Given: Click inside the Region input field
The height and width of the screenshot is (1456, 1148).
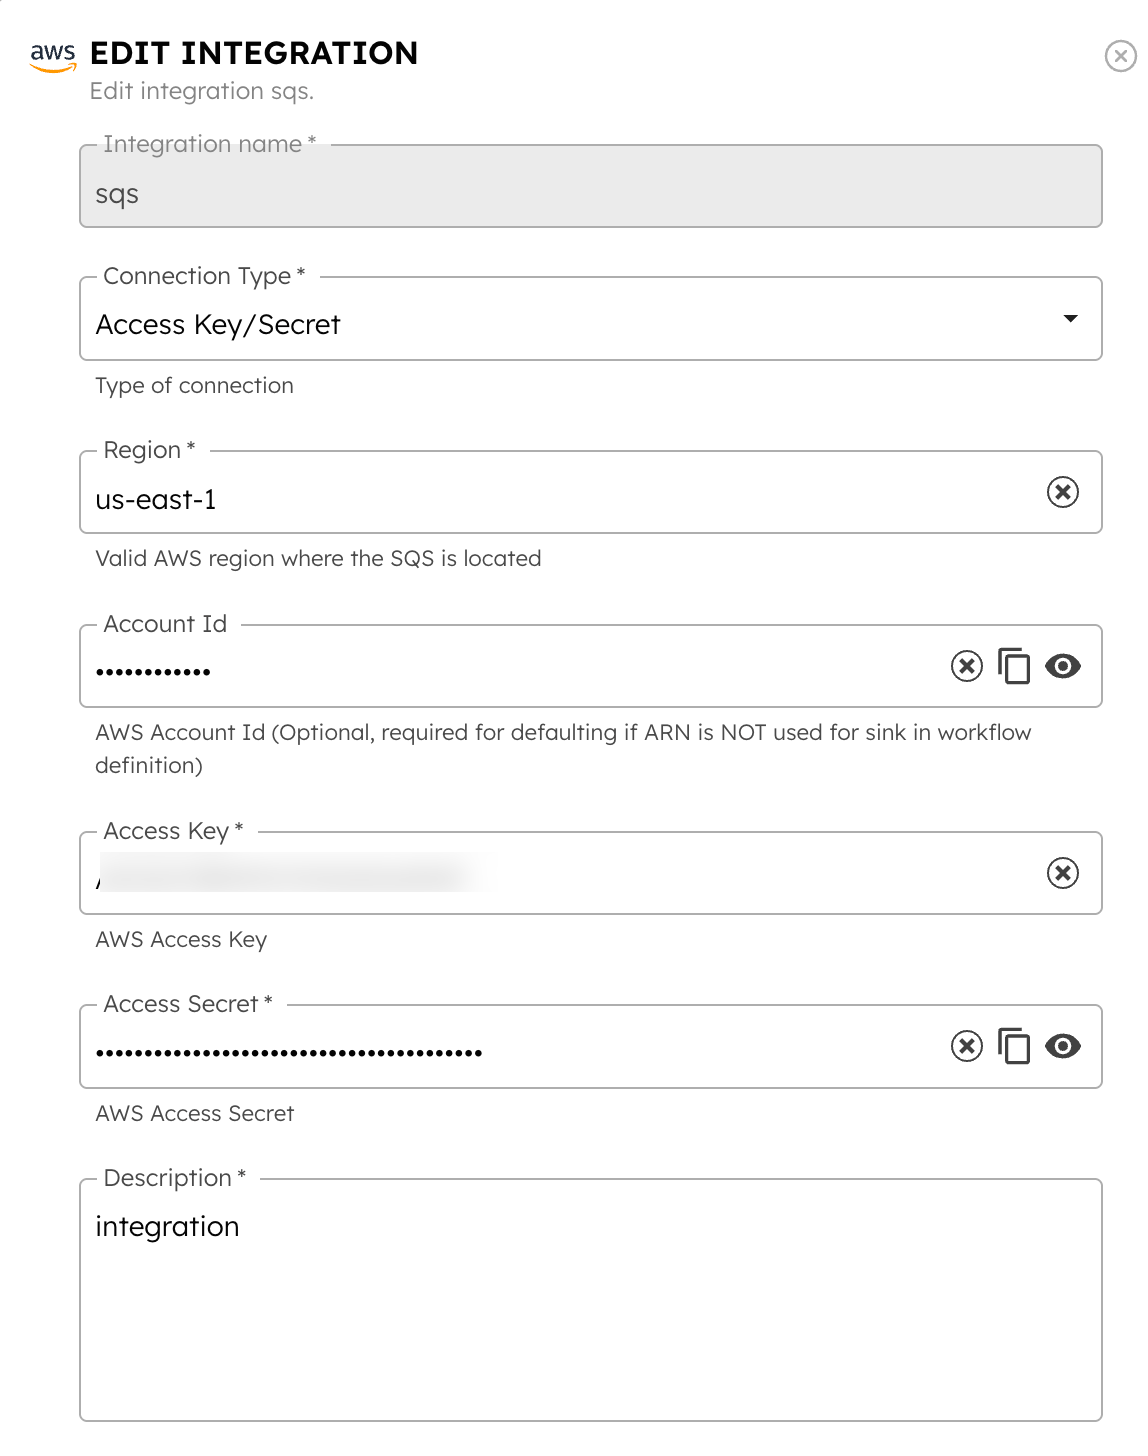Looking at the screenshot, I should (400, 498).
